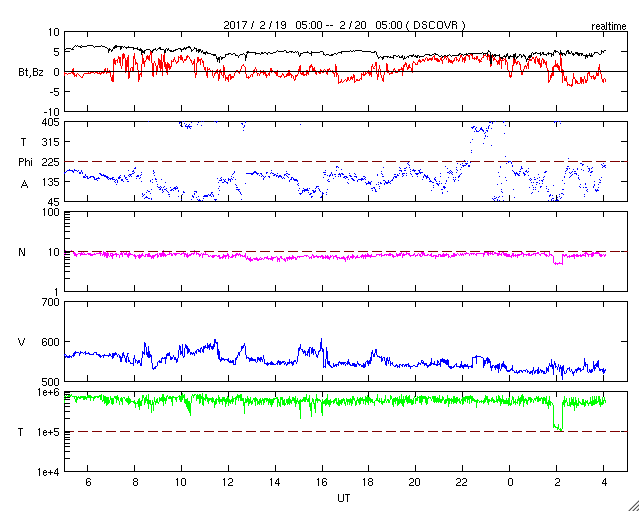Click the '-5' tick on Bt,Bz axis
Screen dimensions: 640x512
tap(54, 92)
